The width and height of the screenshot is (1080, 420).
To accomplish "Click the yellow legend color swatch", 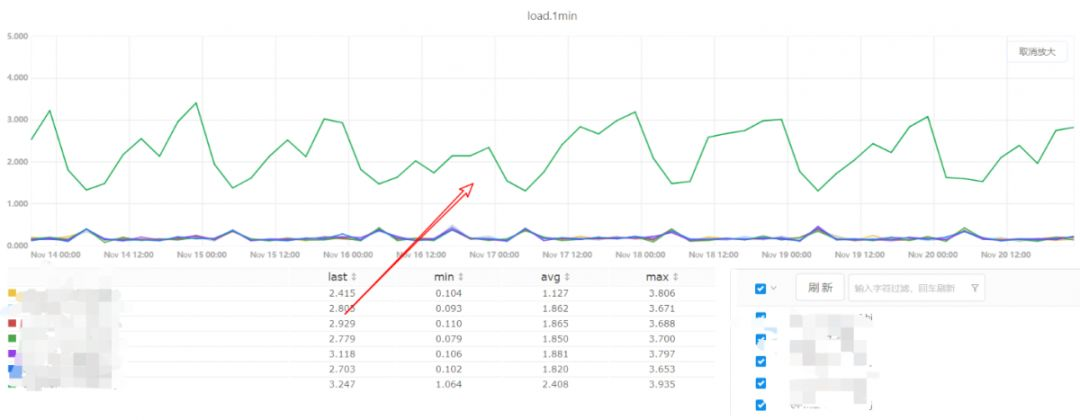I will tap(12, 293).
